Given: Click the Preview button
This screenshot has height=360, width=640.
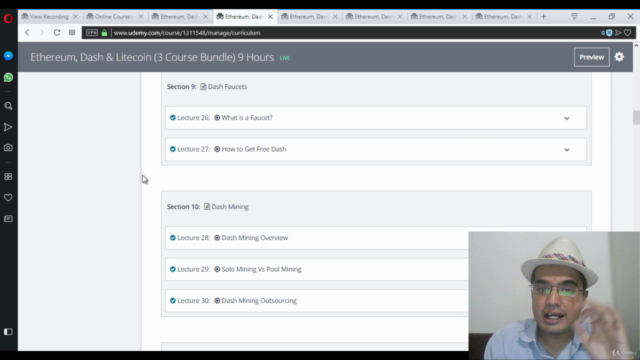Looking at the screenshot, I should point(591,57).
